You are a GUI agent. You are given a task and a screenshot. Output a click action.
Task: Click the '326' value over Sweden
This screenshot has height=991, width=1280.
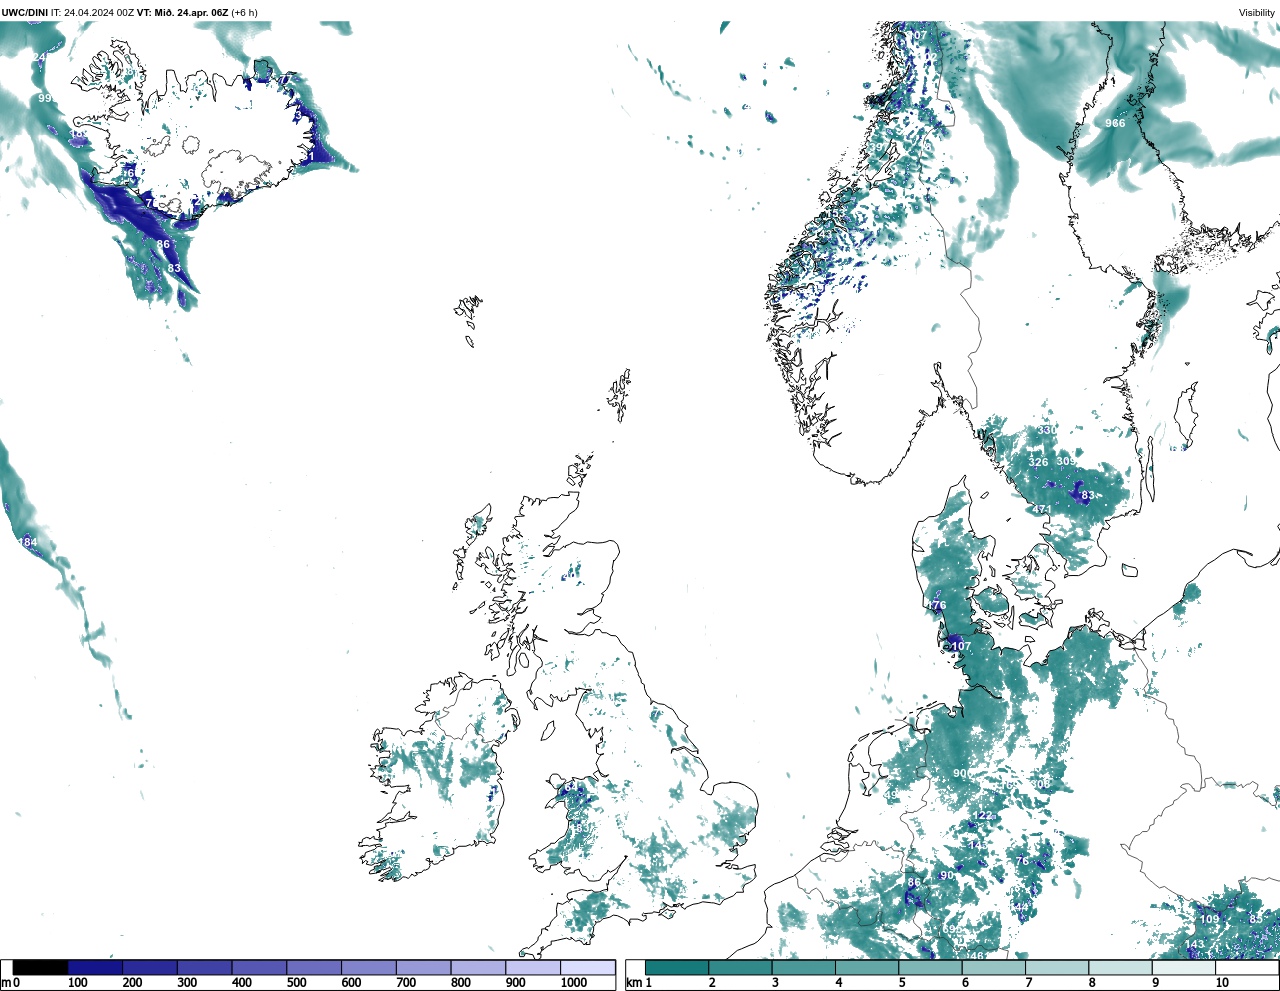[1039, 462]
